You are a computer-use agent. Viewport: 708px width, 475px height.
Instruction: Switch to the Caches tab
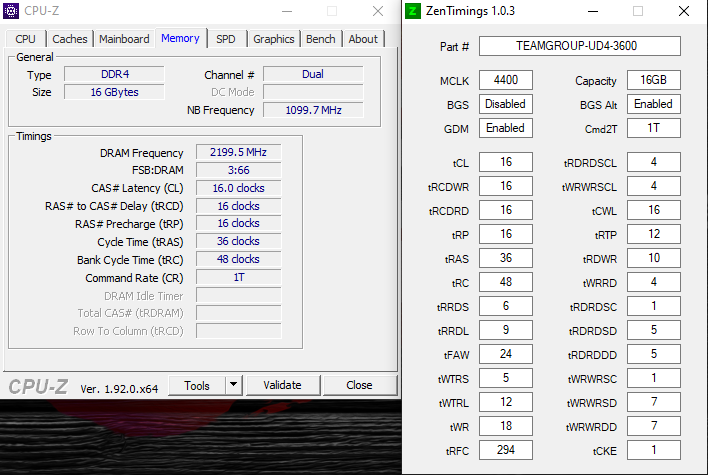point(70,39)
